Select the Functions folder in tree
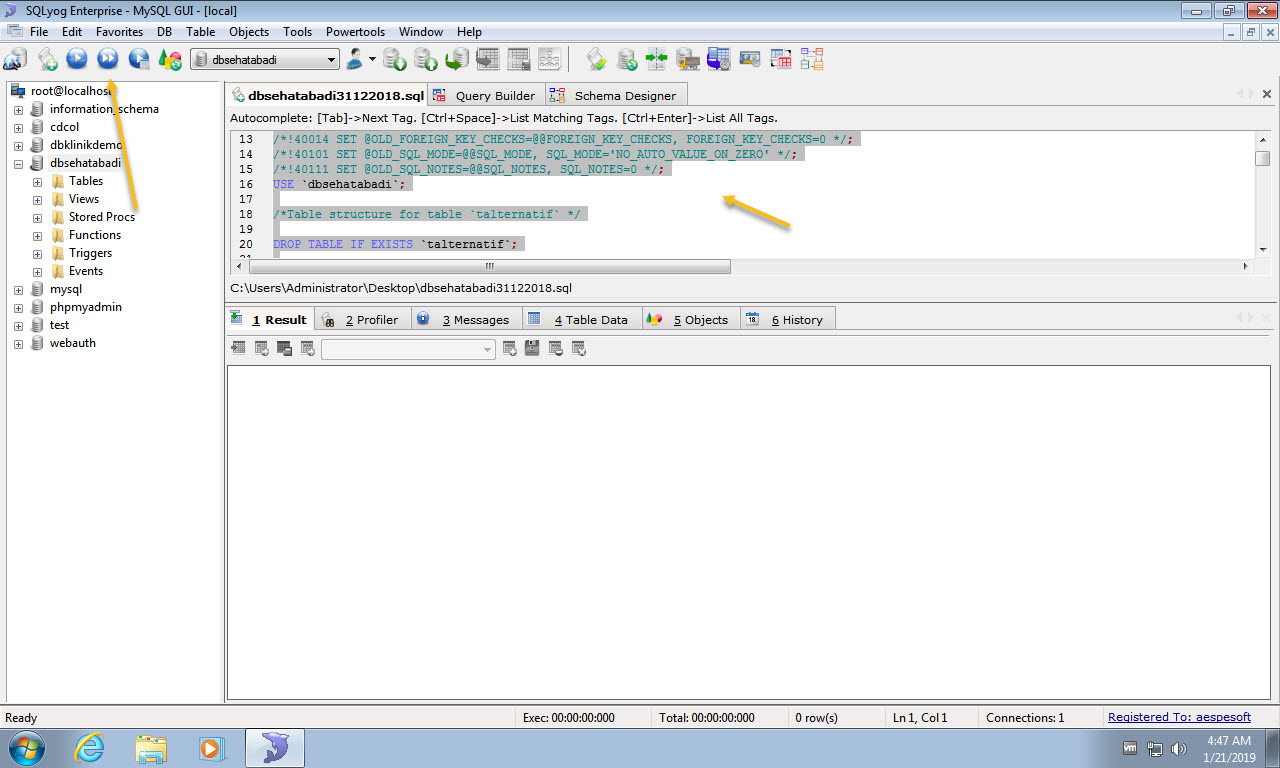Screen dimensions: 1280x768 [95, 235]
